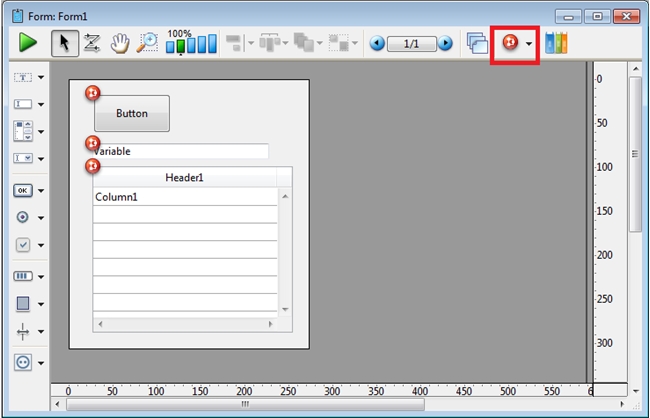This screenshot has width=650, height=418.
Task: Open the badge display dropdown arrow
Action: [x=529, y=44]
